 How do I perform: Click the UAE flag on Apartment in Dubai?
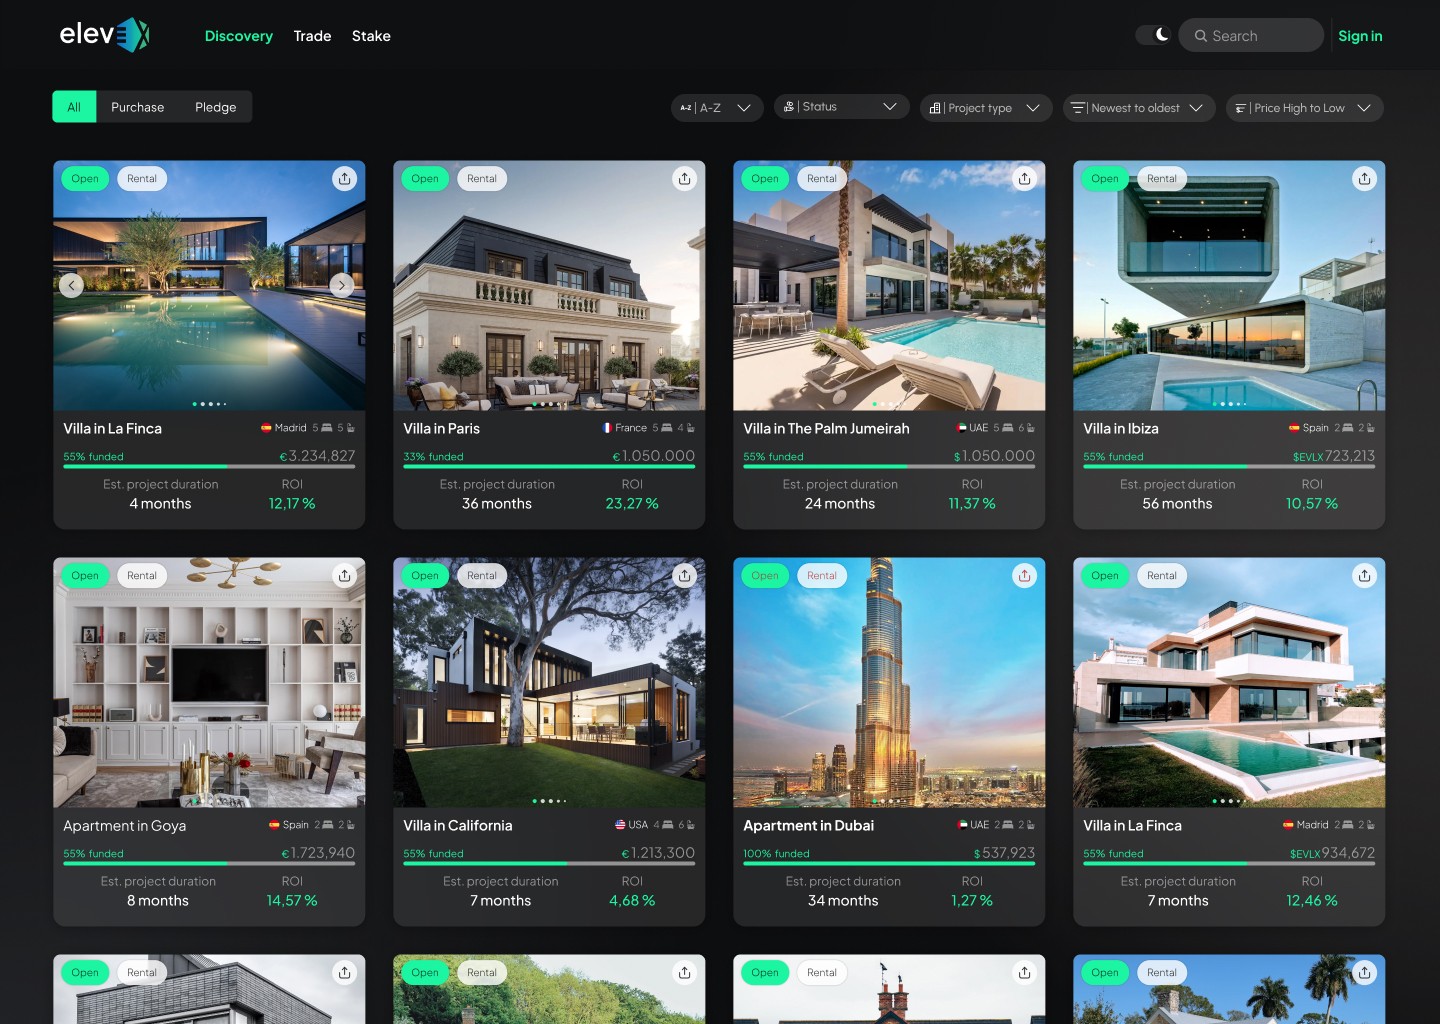coord(962,825)
